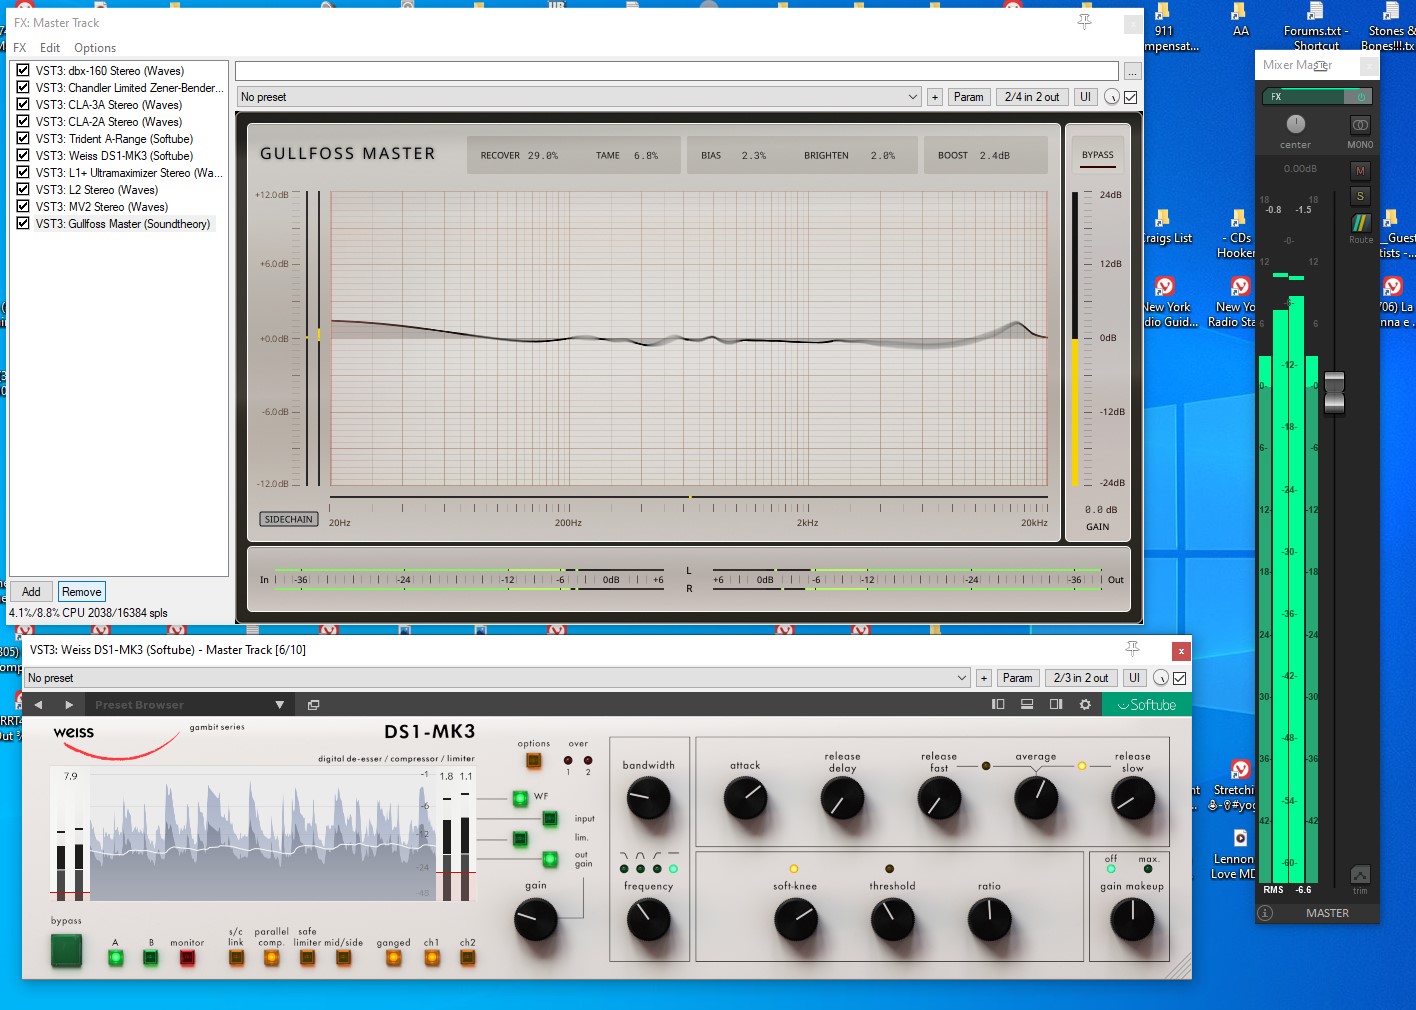The image size is (1416, 1010).
Task: Solo the Master track in mixer
Action: (x=1360, y=196)
